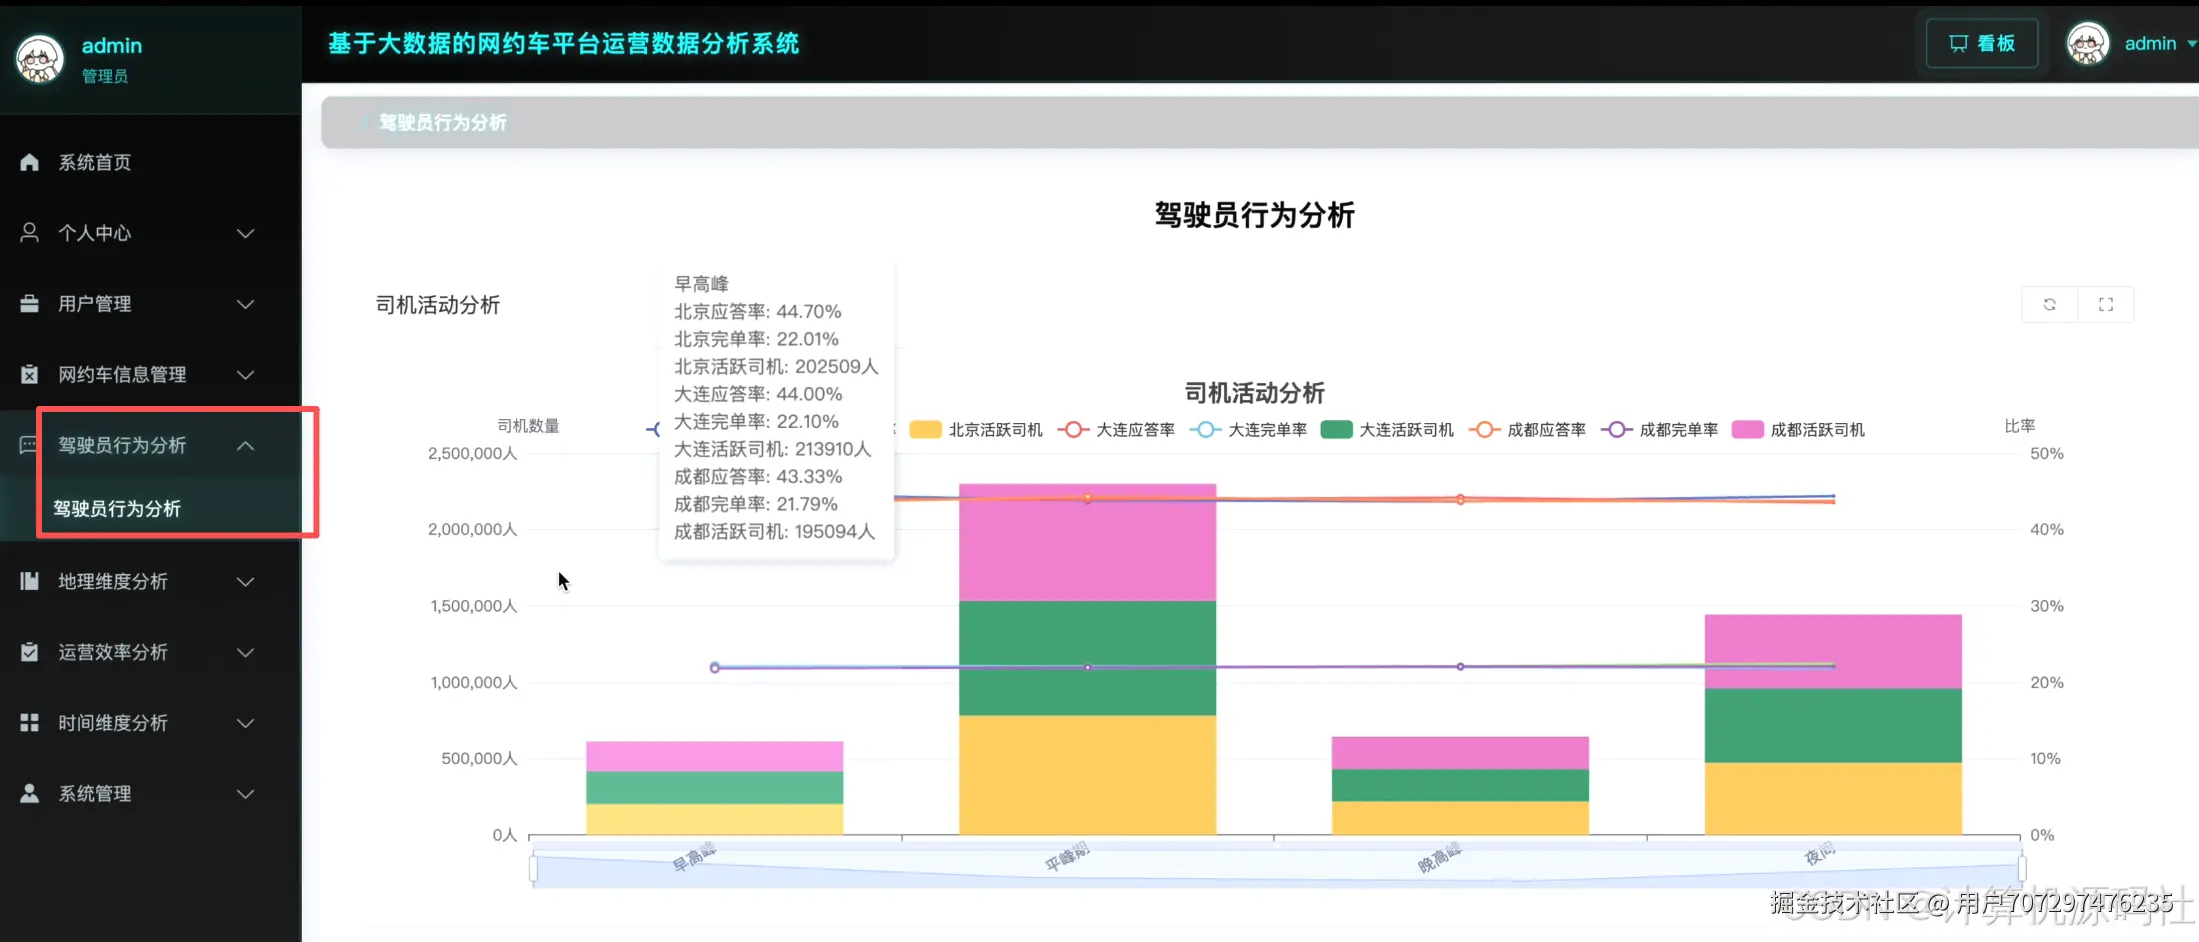Open the 系统管理 menu

(150, 793)
